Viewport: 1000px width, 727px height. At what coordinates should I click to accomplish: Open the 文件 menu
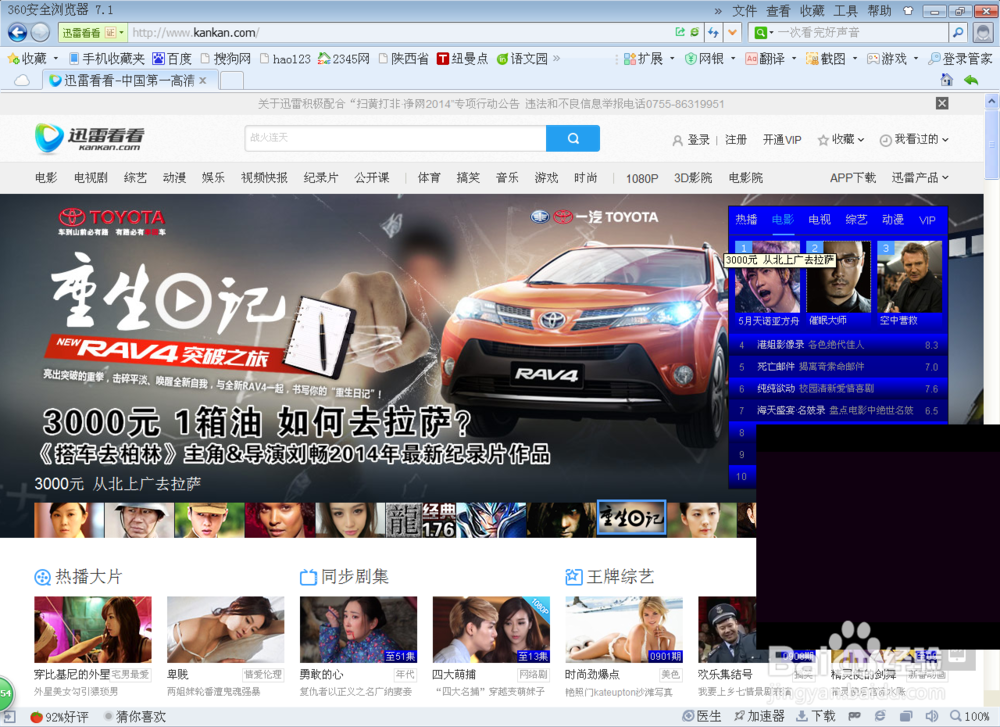pos(744,11)
